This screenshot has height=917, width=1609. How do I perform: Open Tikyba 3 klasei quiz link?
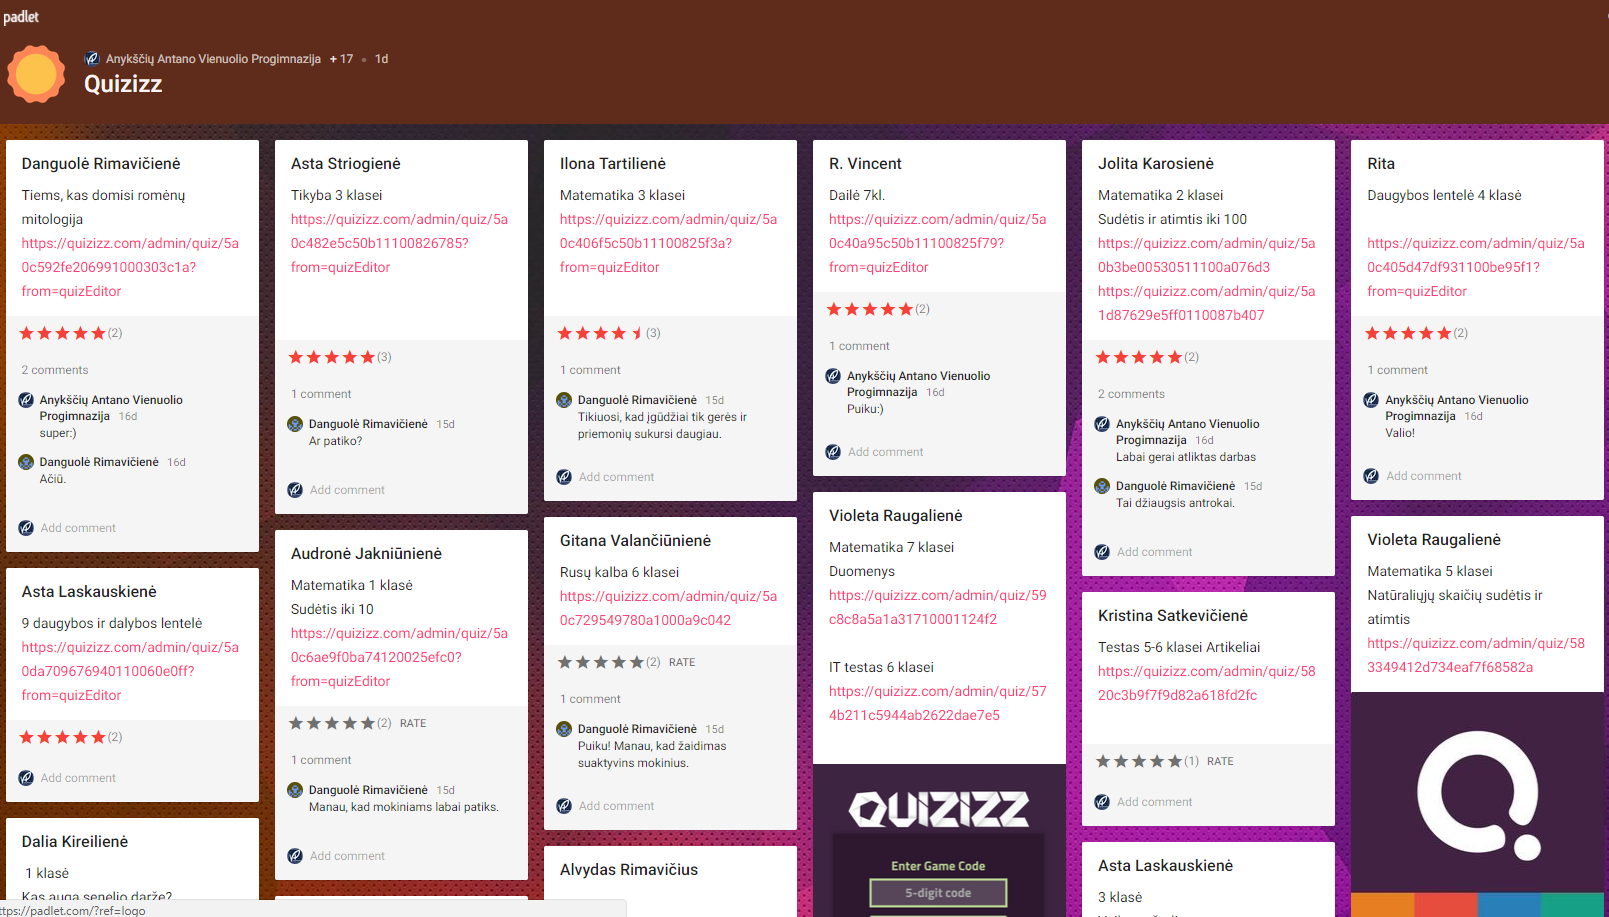(x=399, y=243)
